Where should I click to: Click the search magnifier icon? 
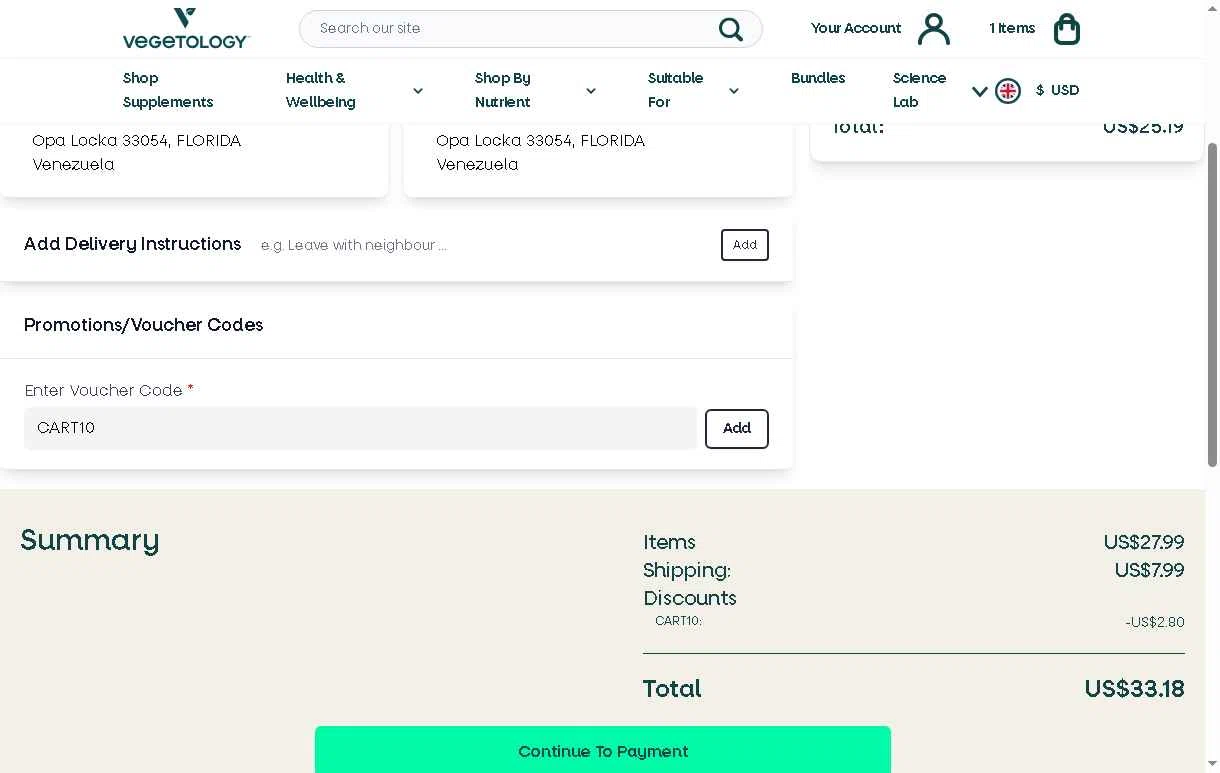coord(731,29)
